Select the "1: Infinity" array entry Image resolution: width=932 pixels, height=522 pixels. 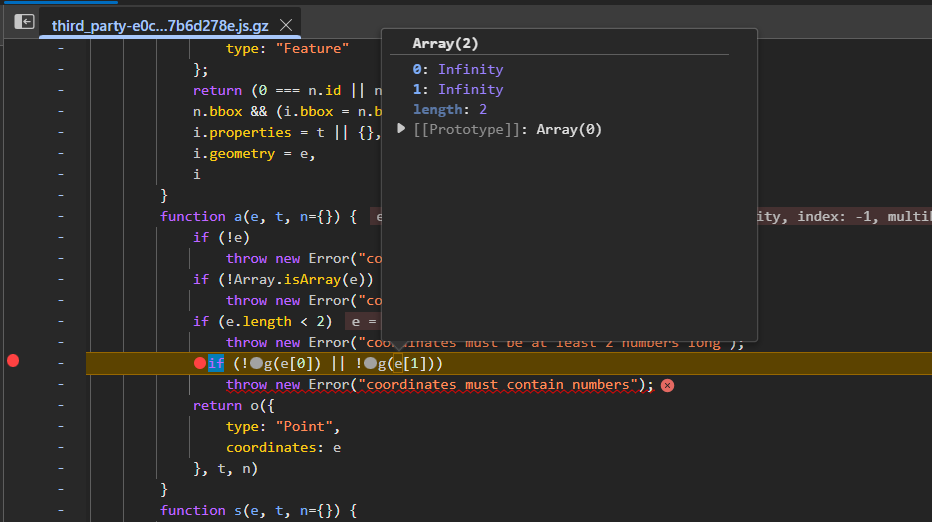[458, 89]
